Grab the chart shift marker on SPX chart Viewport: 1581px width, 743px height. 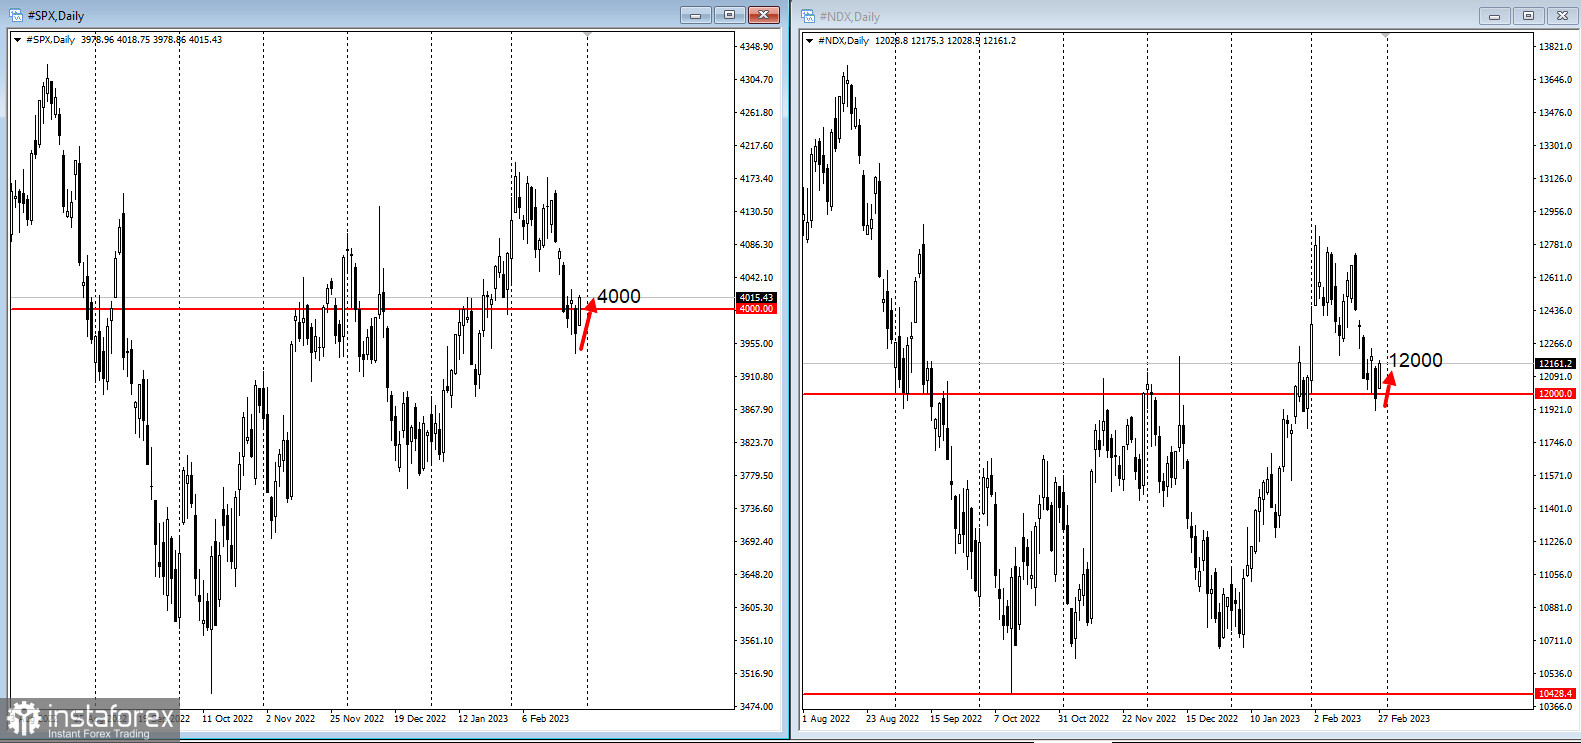click(x=587, y=36)
